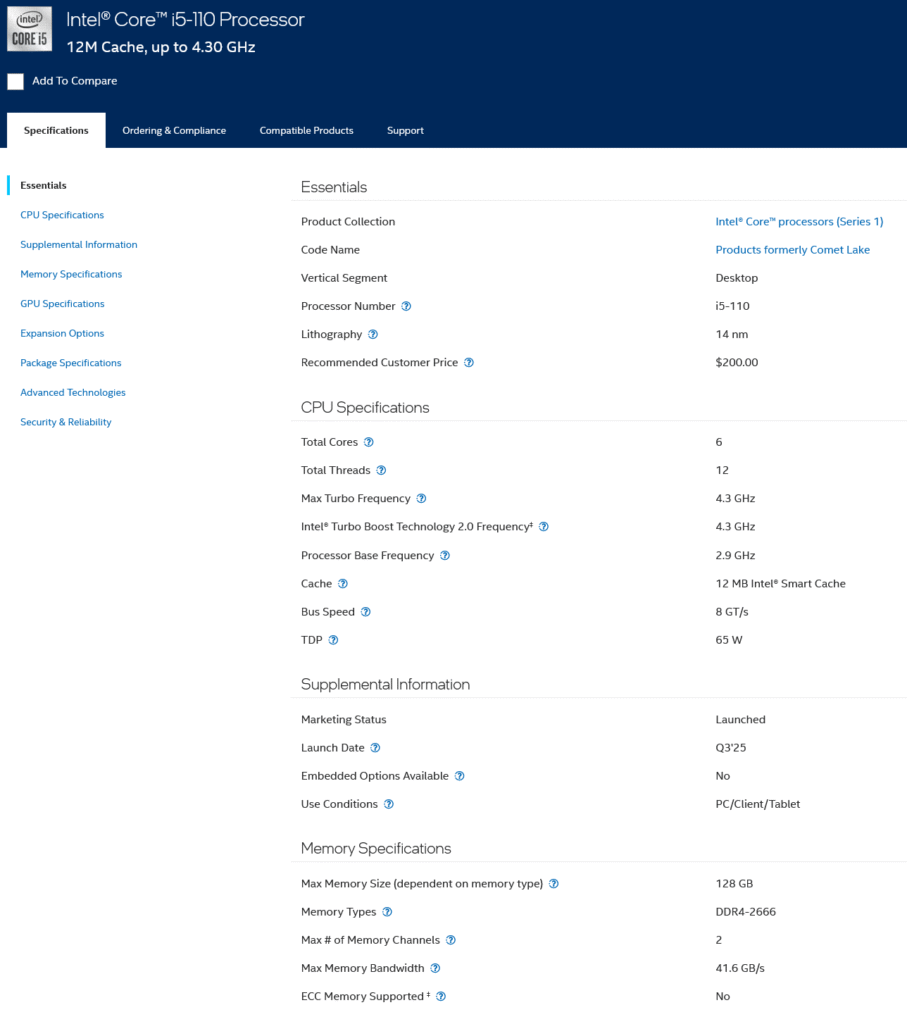
Task: Click the $200.00 price value
Action: coord(737,362)
